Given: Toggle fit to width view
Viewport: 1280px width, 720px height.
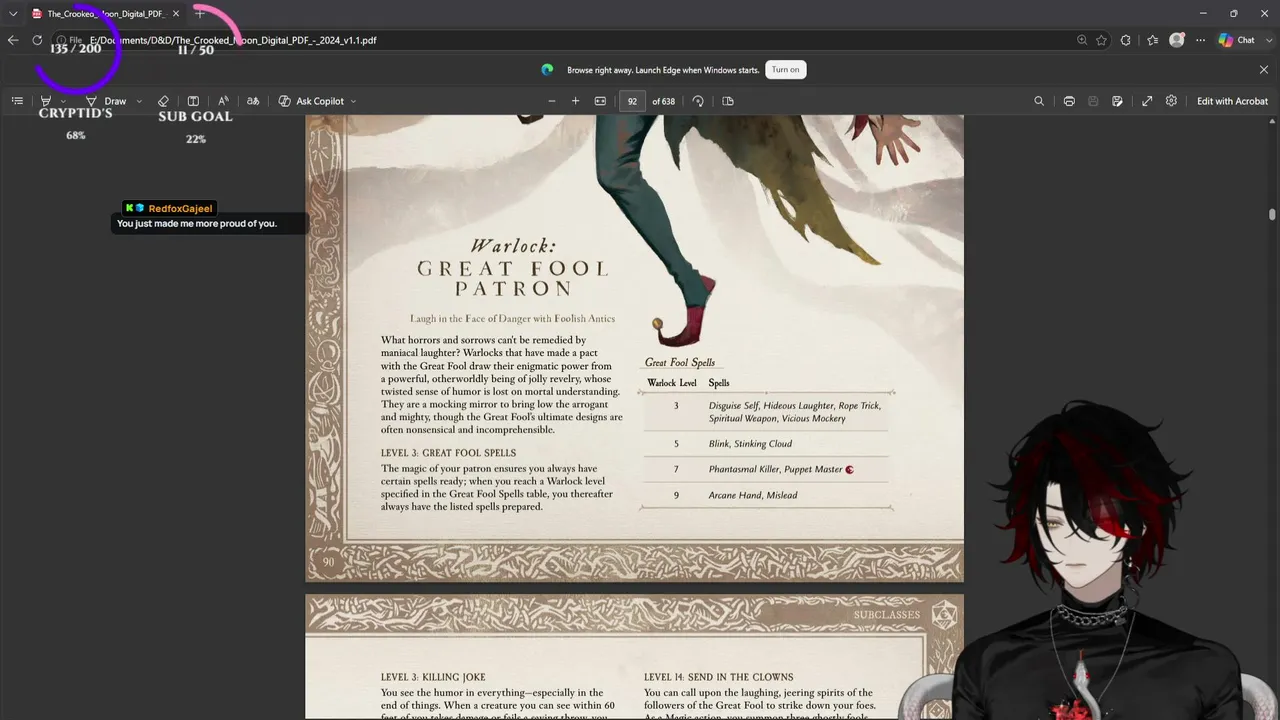Looking at the screenshot, I should 600,101.
